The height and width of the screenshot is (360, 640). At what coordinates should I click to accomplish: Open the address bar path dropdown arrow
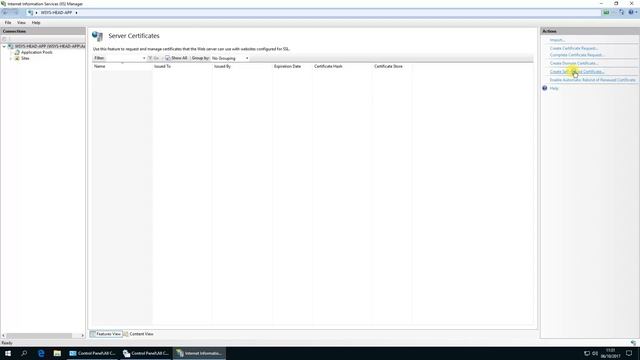(76, 13)
